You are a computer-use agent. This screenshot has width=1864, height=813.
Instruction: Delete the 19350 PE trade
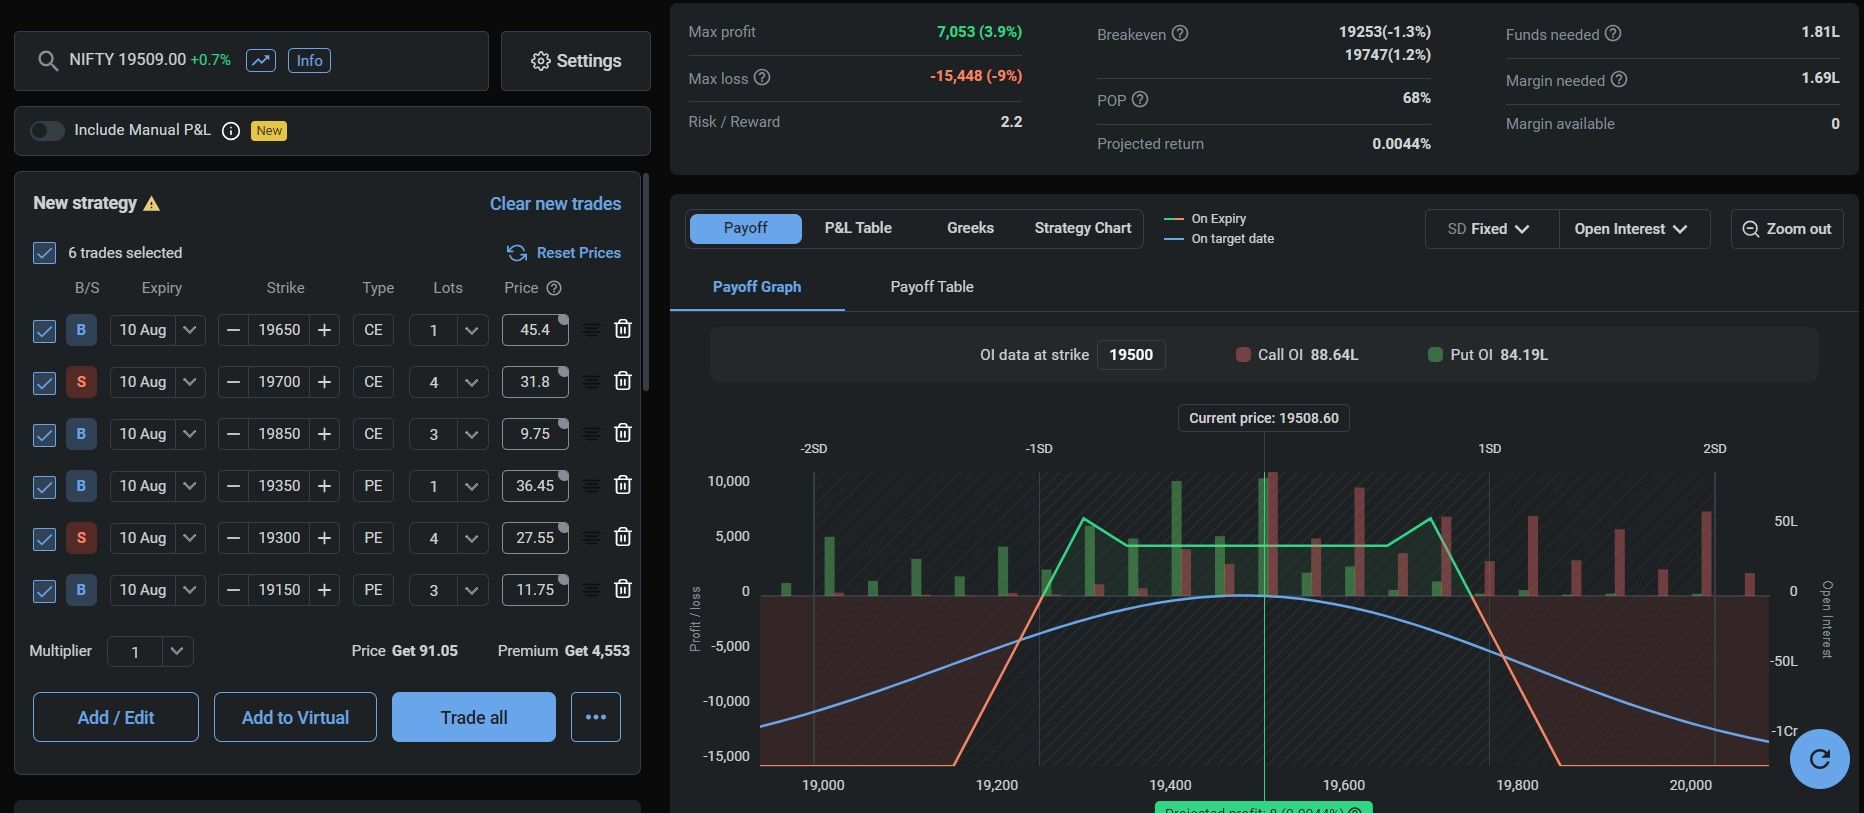623,485
